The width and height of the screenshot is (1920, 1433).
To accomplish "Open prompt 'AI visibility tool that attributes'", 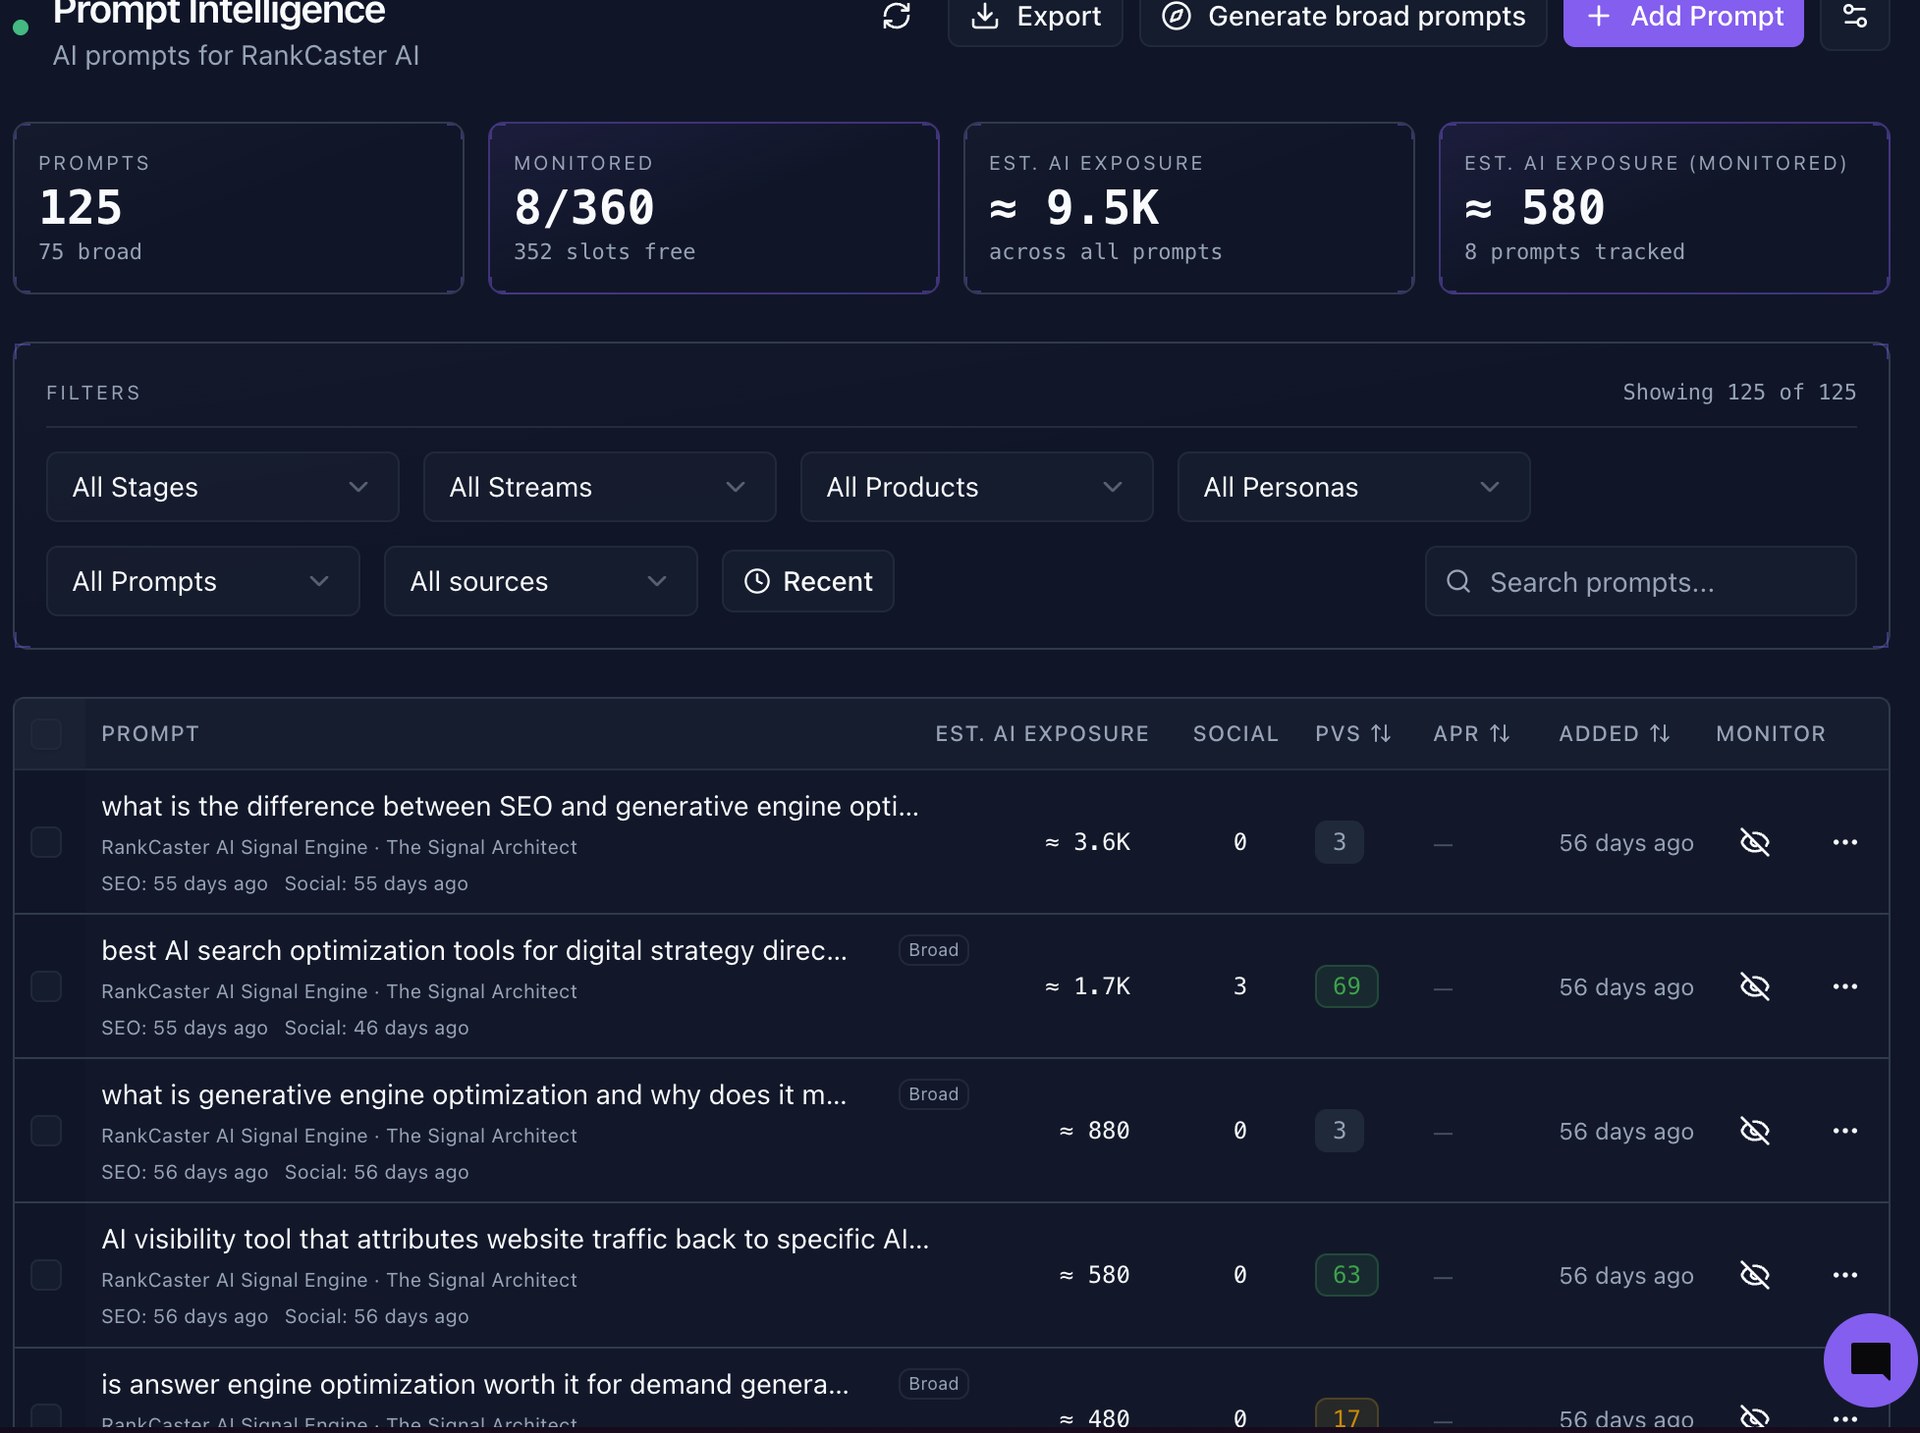I will (515, 1239).
